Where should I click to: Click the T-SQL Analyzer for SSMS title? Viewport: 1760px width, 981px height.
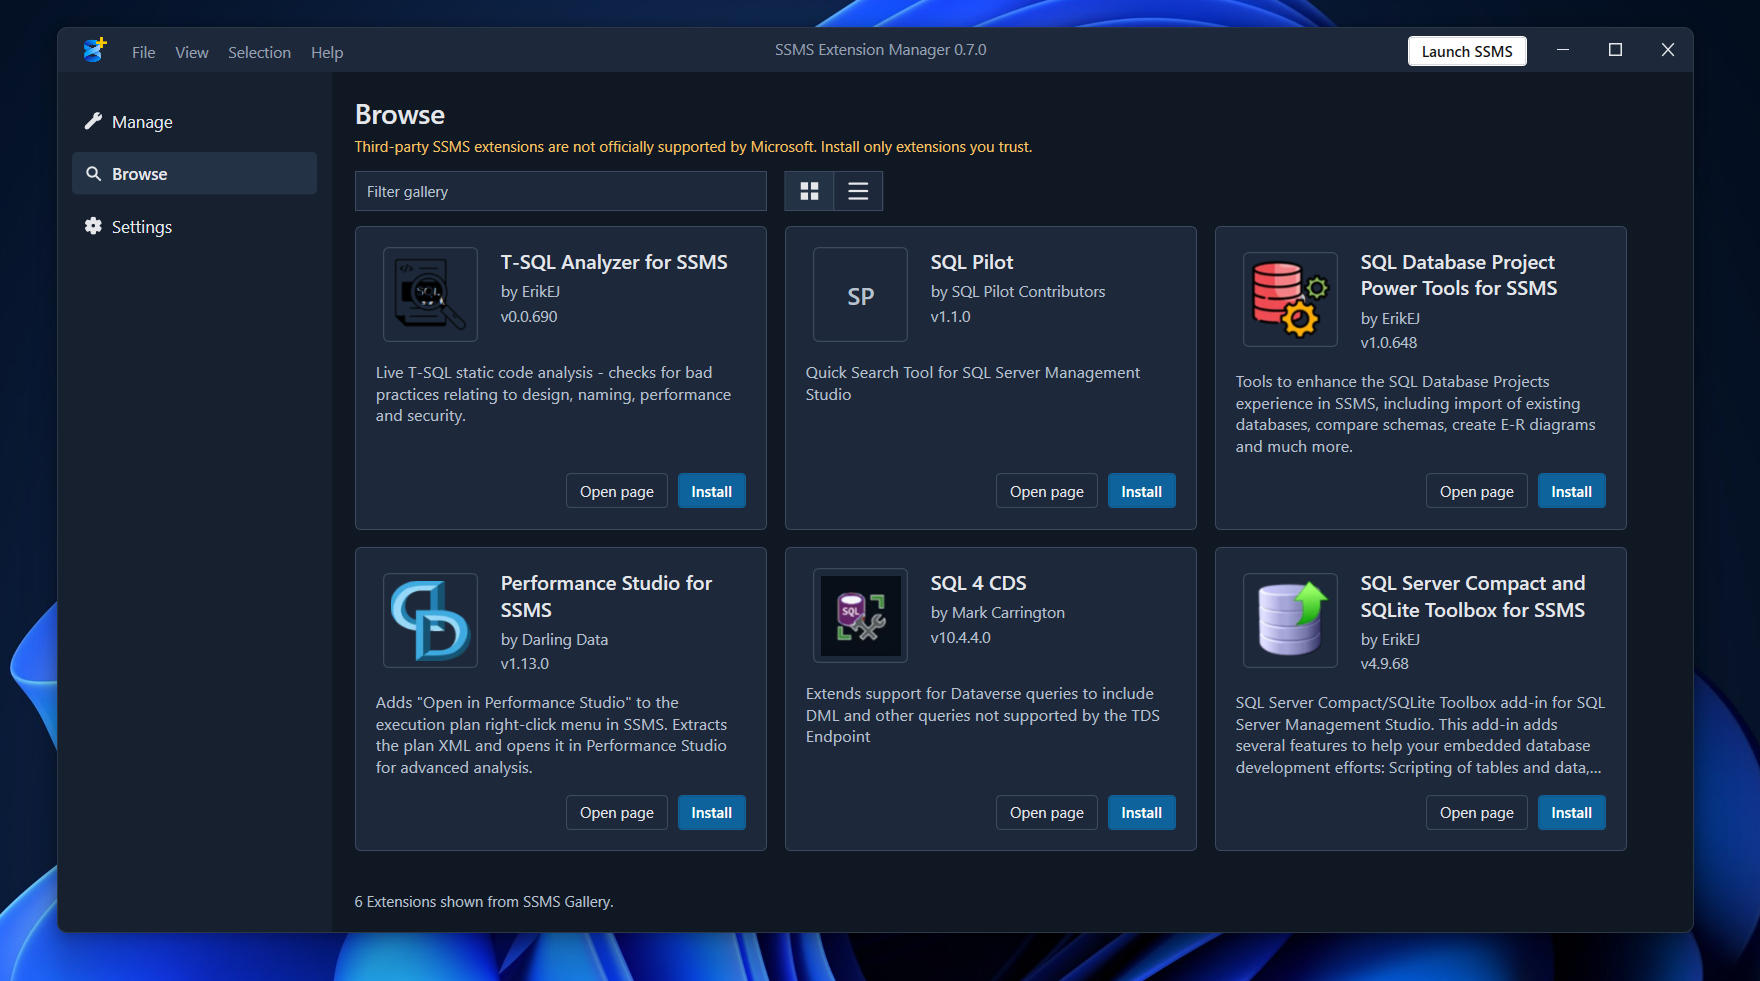click(x=614, y=262)
